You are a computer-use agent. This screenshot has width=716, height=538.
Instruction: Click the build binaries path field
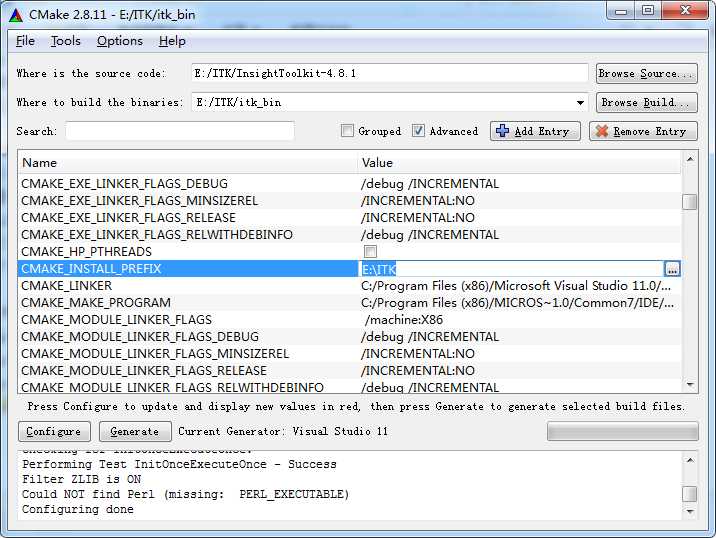(390, 102)
